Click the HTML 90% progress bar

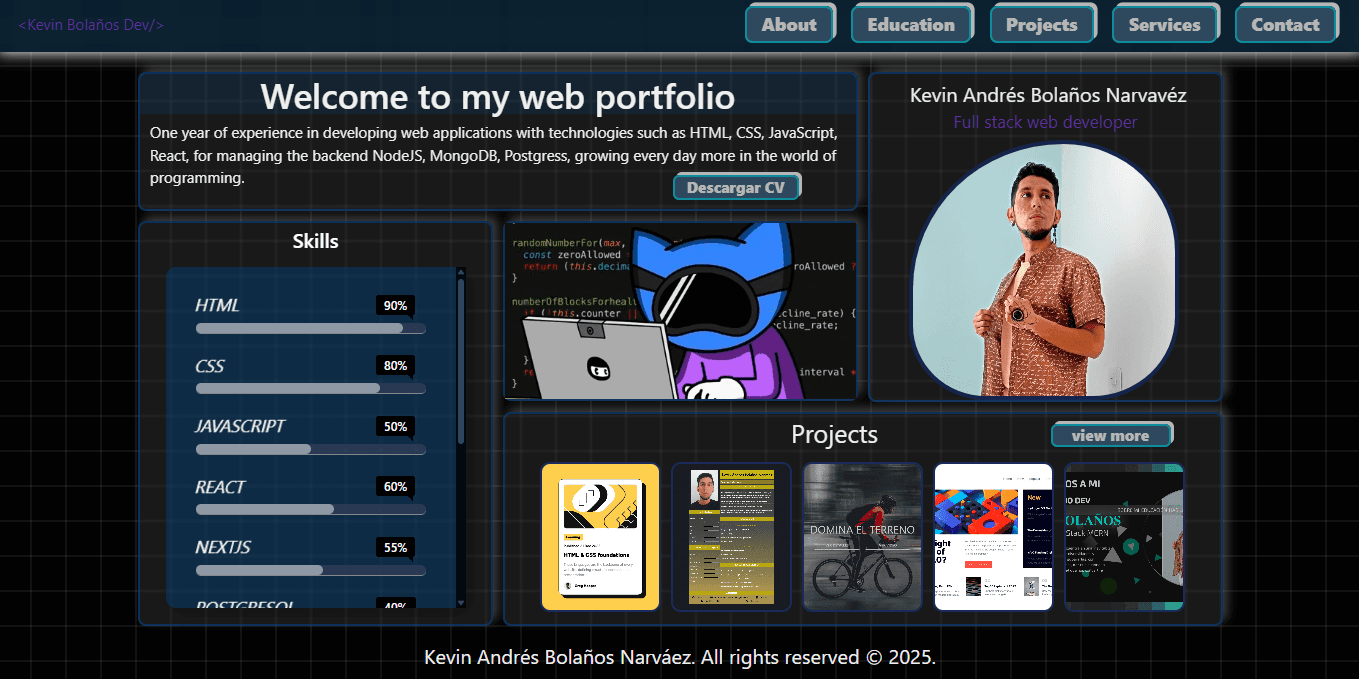[310, 328]
